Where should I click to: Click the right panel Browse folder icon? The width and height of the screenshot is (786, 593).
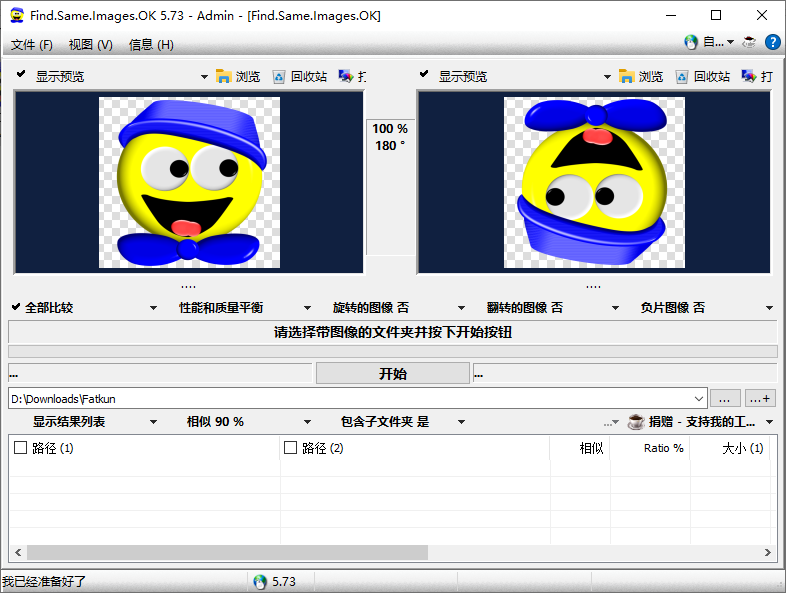[x=626, y=76]
